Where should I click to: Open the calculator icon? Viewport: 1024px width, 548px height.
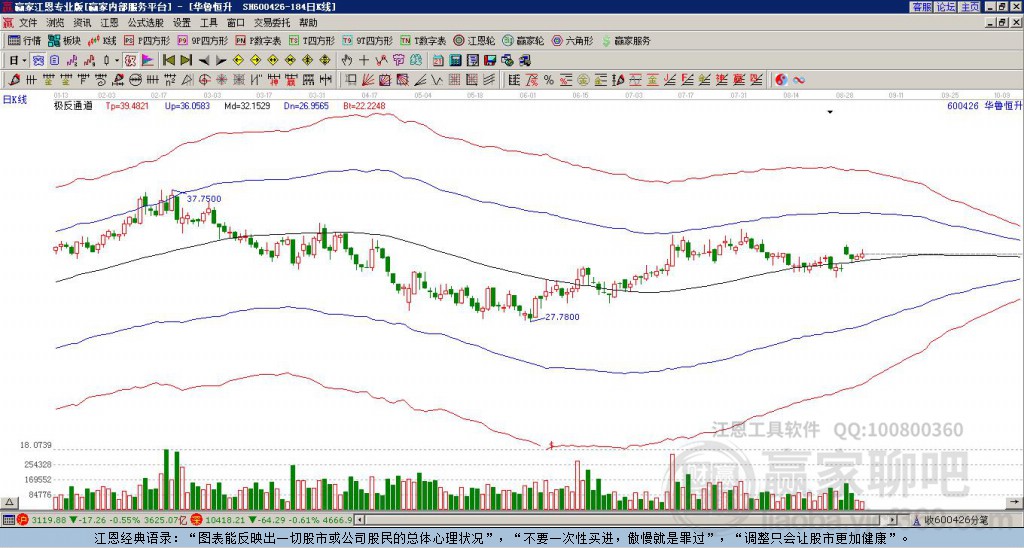coord(456,61)
